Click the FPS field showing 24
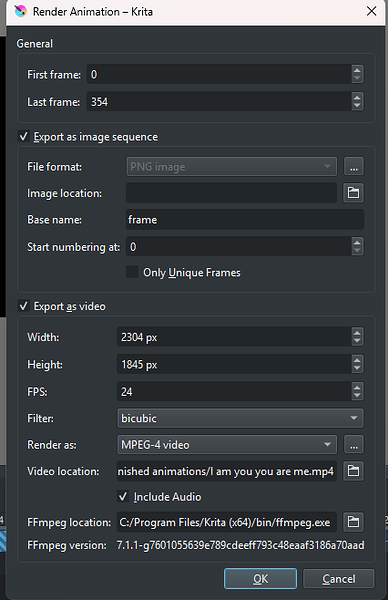388x600 pixels. 234,391
